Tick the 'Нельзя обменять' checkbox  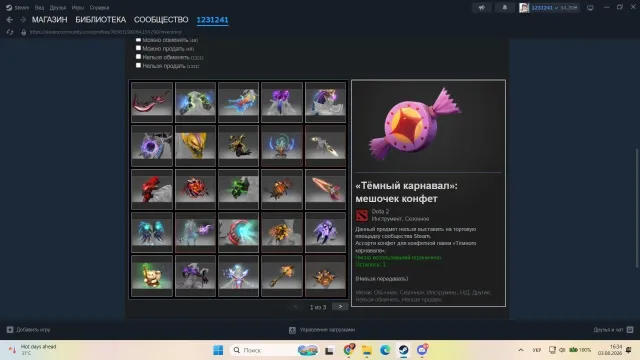tap(138, 57)
